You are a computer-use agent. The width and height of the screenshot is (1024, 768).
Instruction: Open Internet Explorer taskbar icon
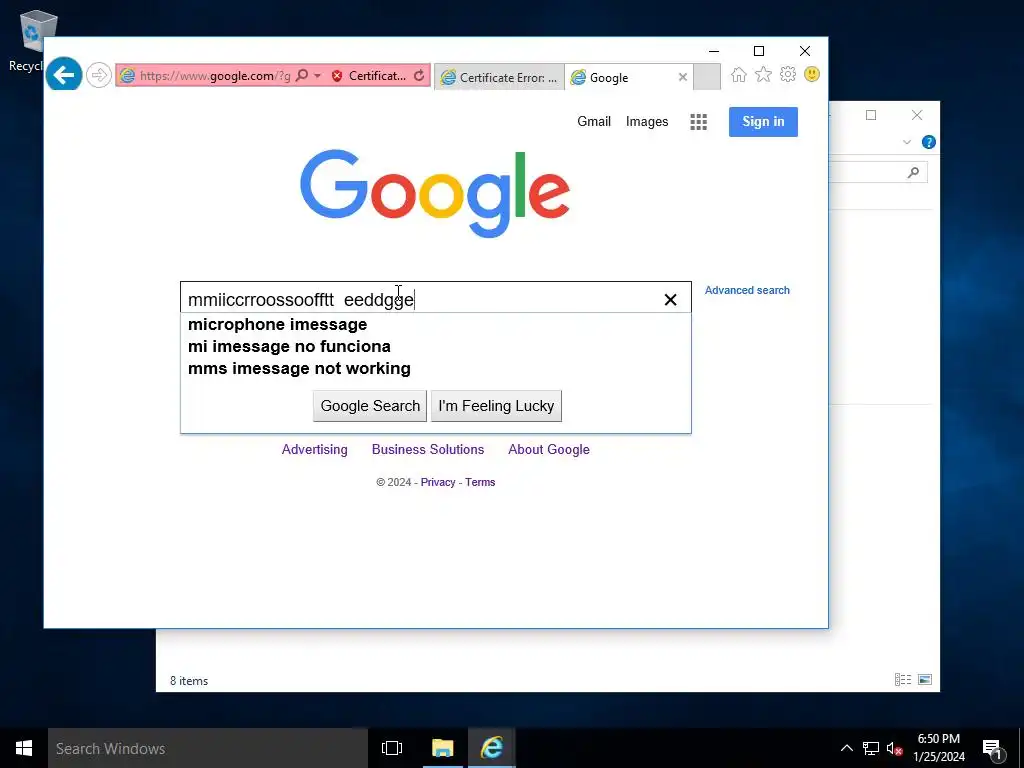click(x=492, y=748)
